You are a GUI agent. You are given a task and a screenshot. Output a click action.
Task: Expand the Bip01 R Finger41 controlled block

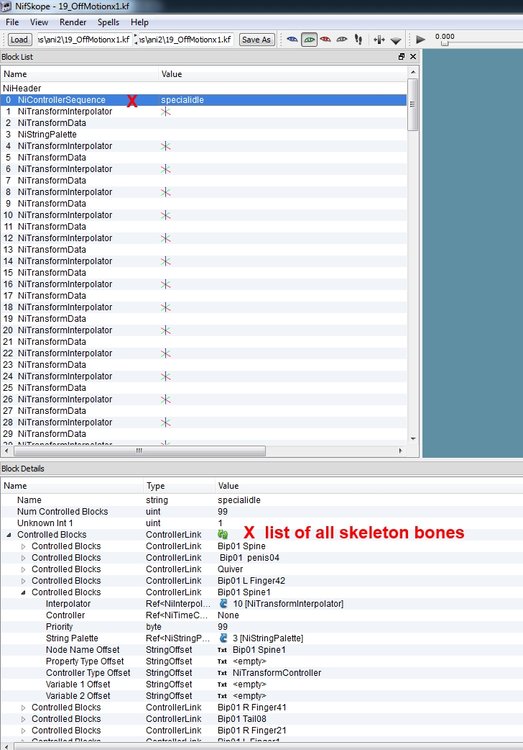coord(23,707)
